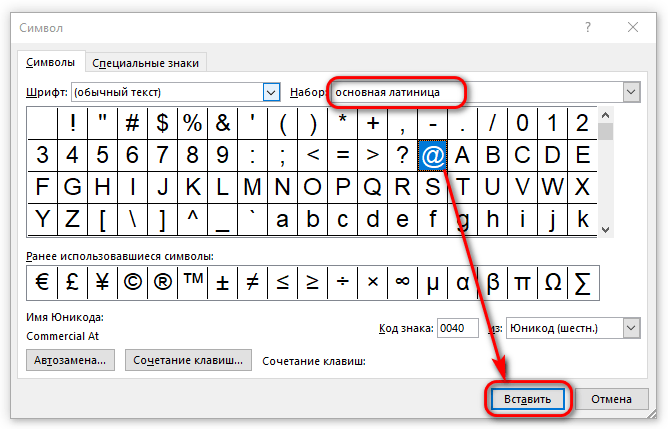The width and height of the screenshot is (668, 429).
Task: Open the Символы tab
Action: click(51, 62)
